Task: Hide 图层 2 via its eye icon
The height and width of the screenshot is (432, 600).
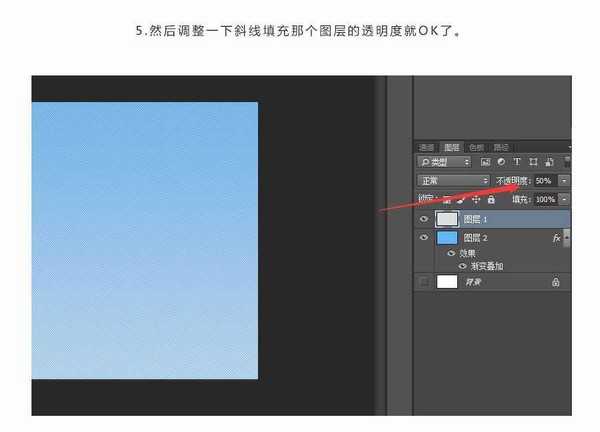Action: 424,238
